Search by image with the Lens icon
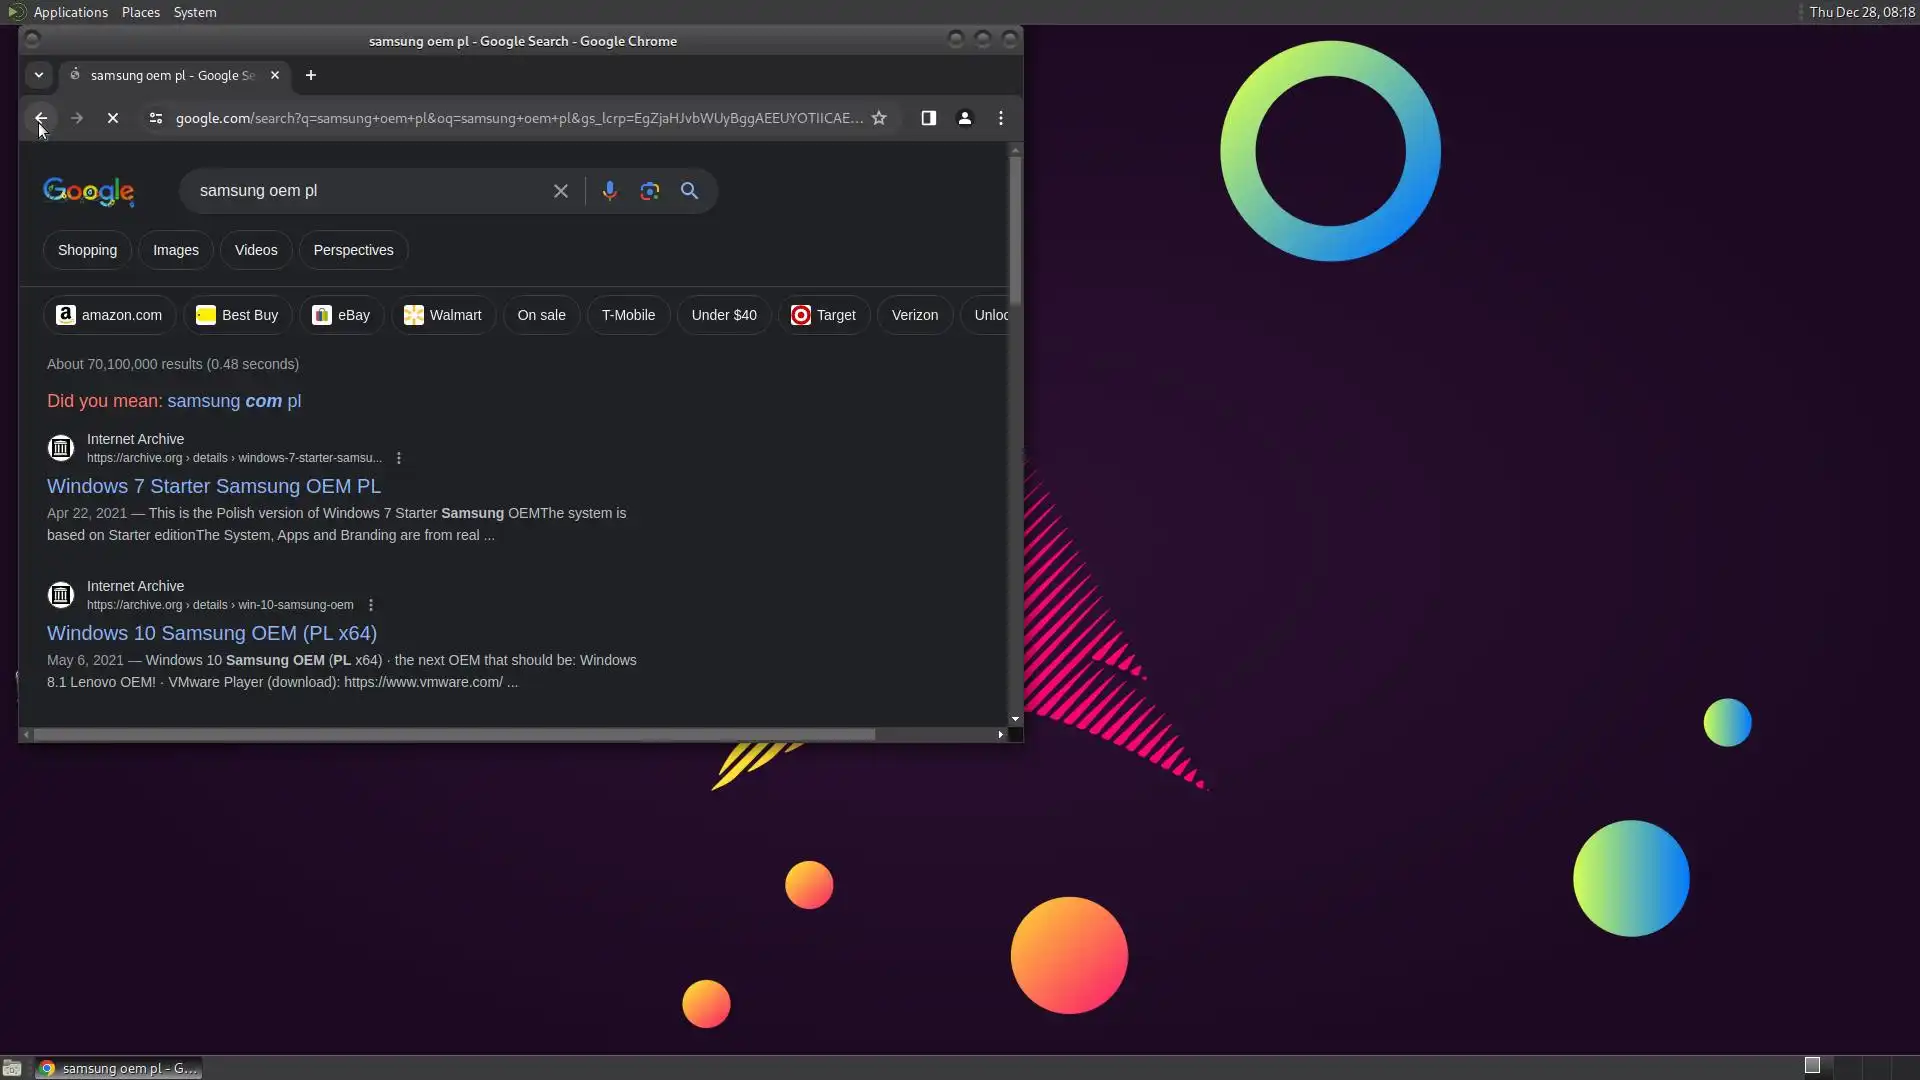This screenshot has width=1920, height=1080. coord(649,191)
